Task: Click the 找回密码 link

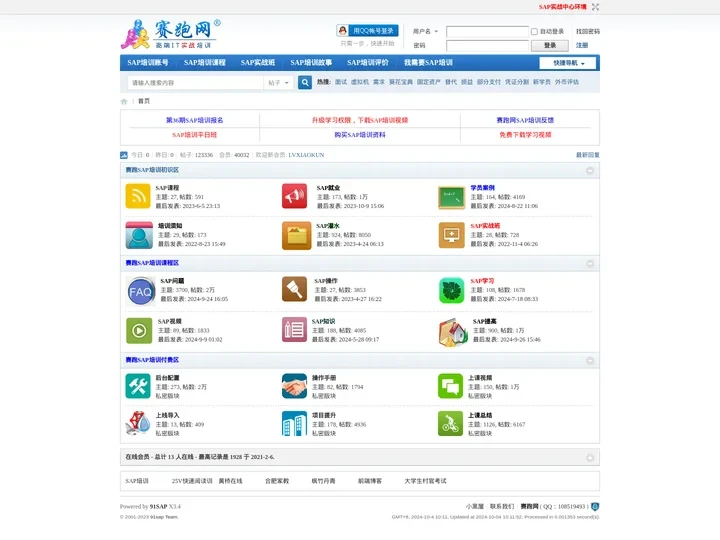Action: (x=588, y=31)
